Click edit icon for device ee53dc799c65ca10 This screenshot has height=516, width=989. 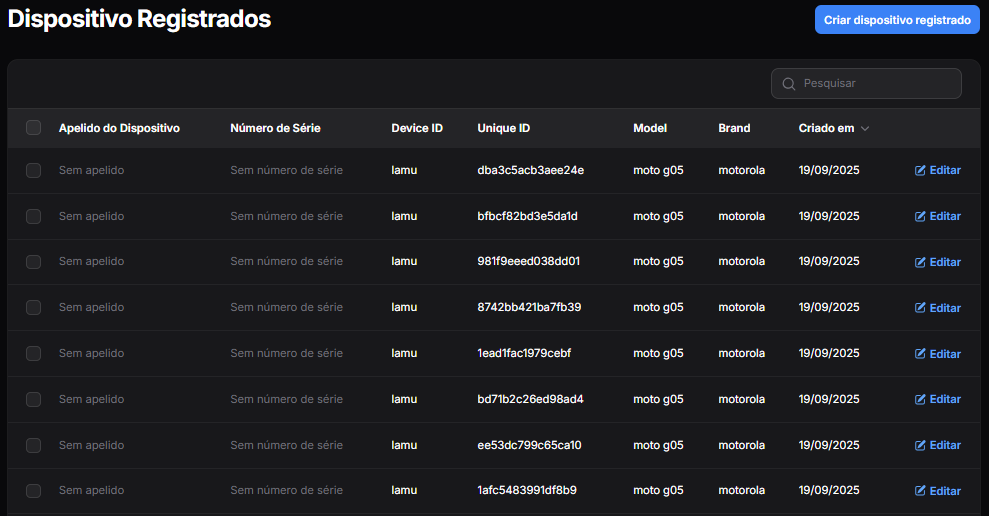920,446
